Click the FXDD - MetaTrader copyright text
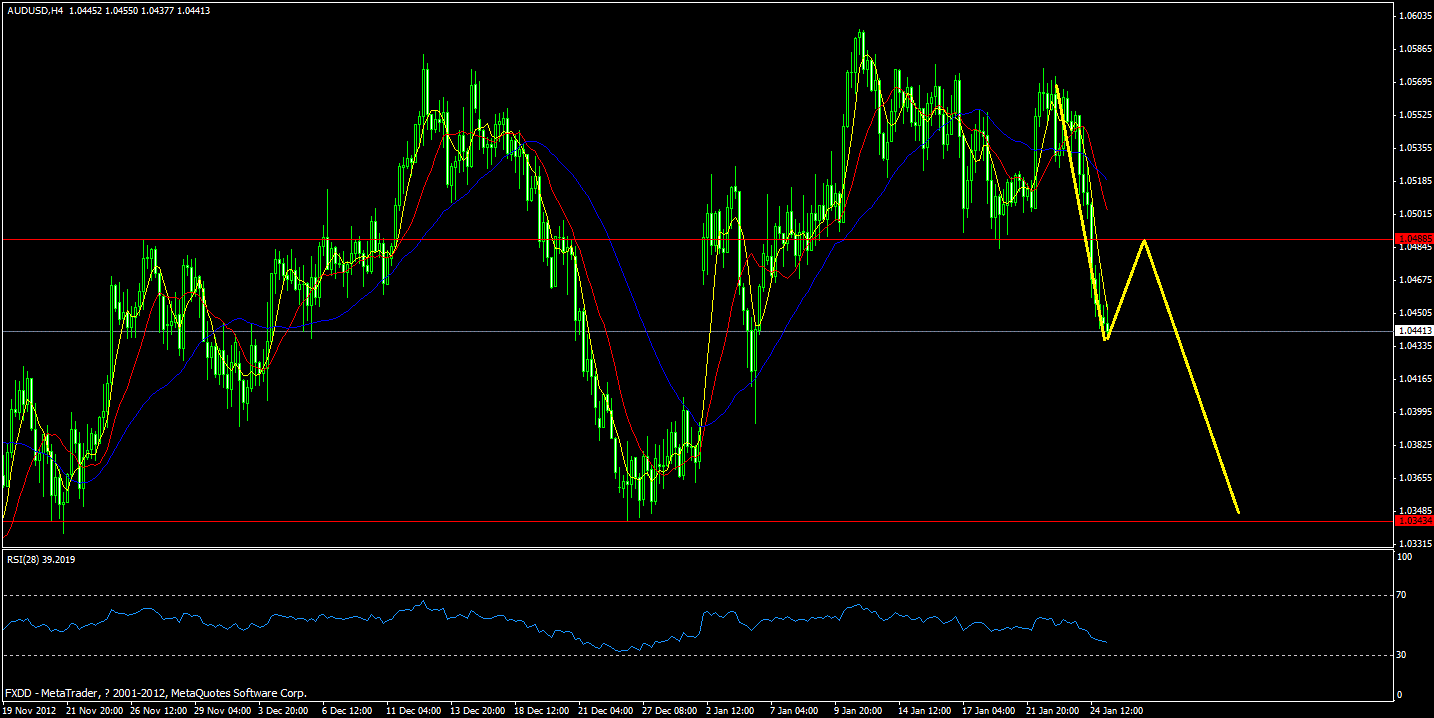 pos(157,693)
